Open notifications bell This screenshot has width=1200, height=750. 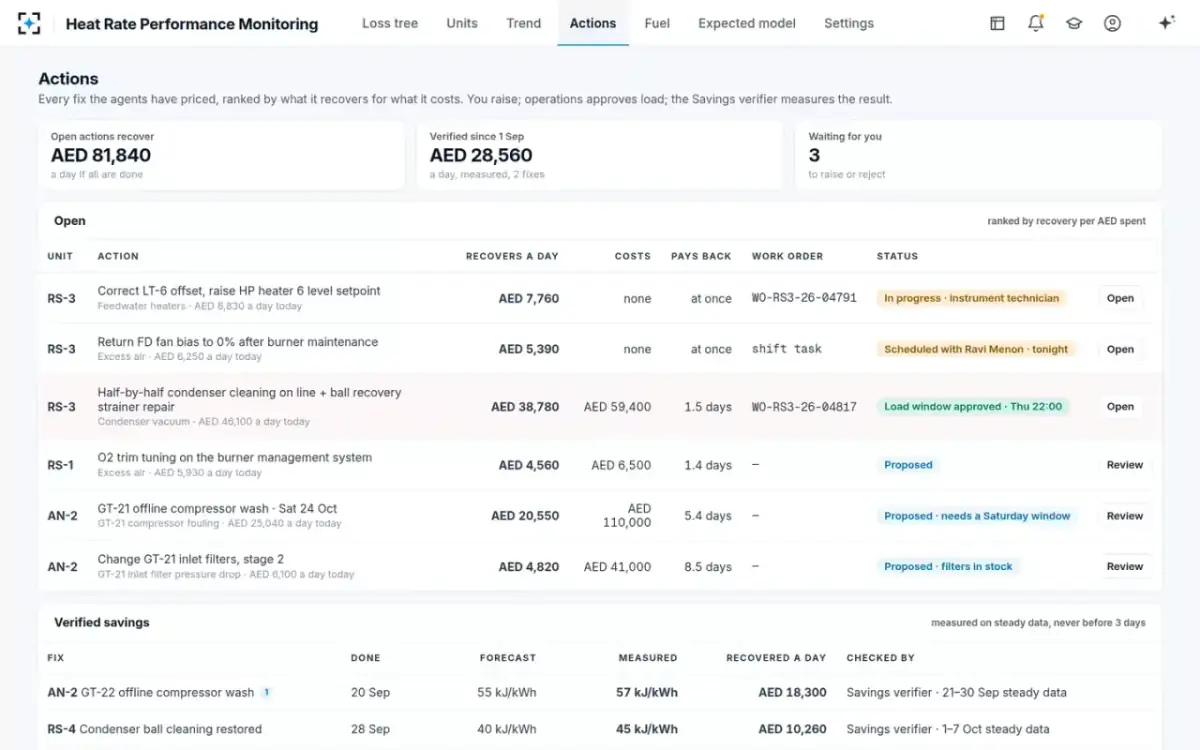coord(1036,23)
